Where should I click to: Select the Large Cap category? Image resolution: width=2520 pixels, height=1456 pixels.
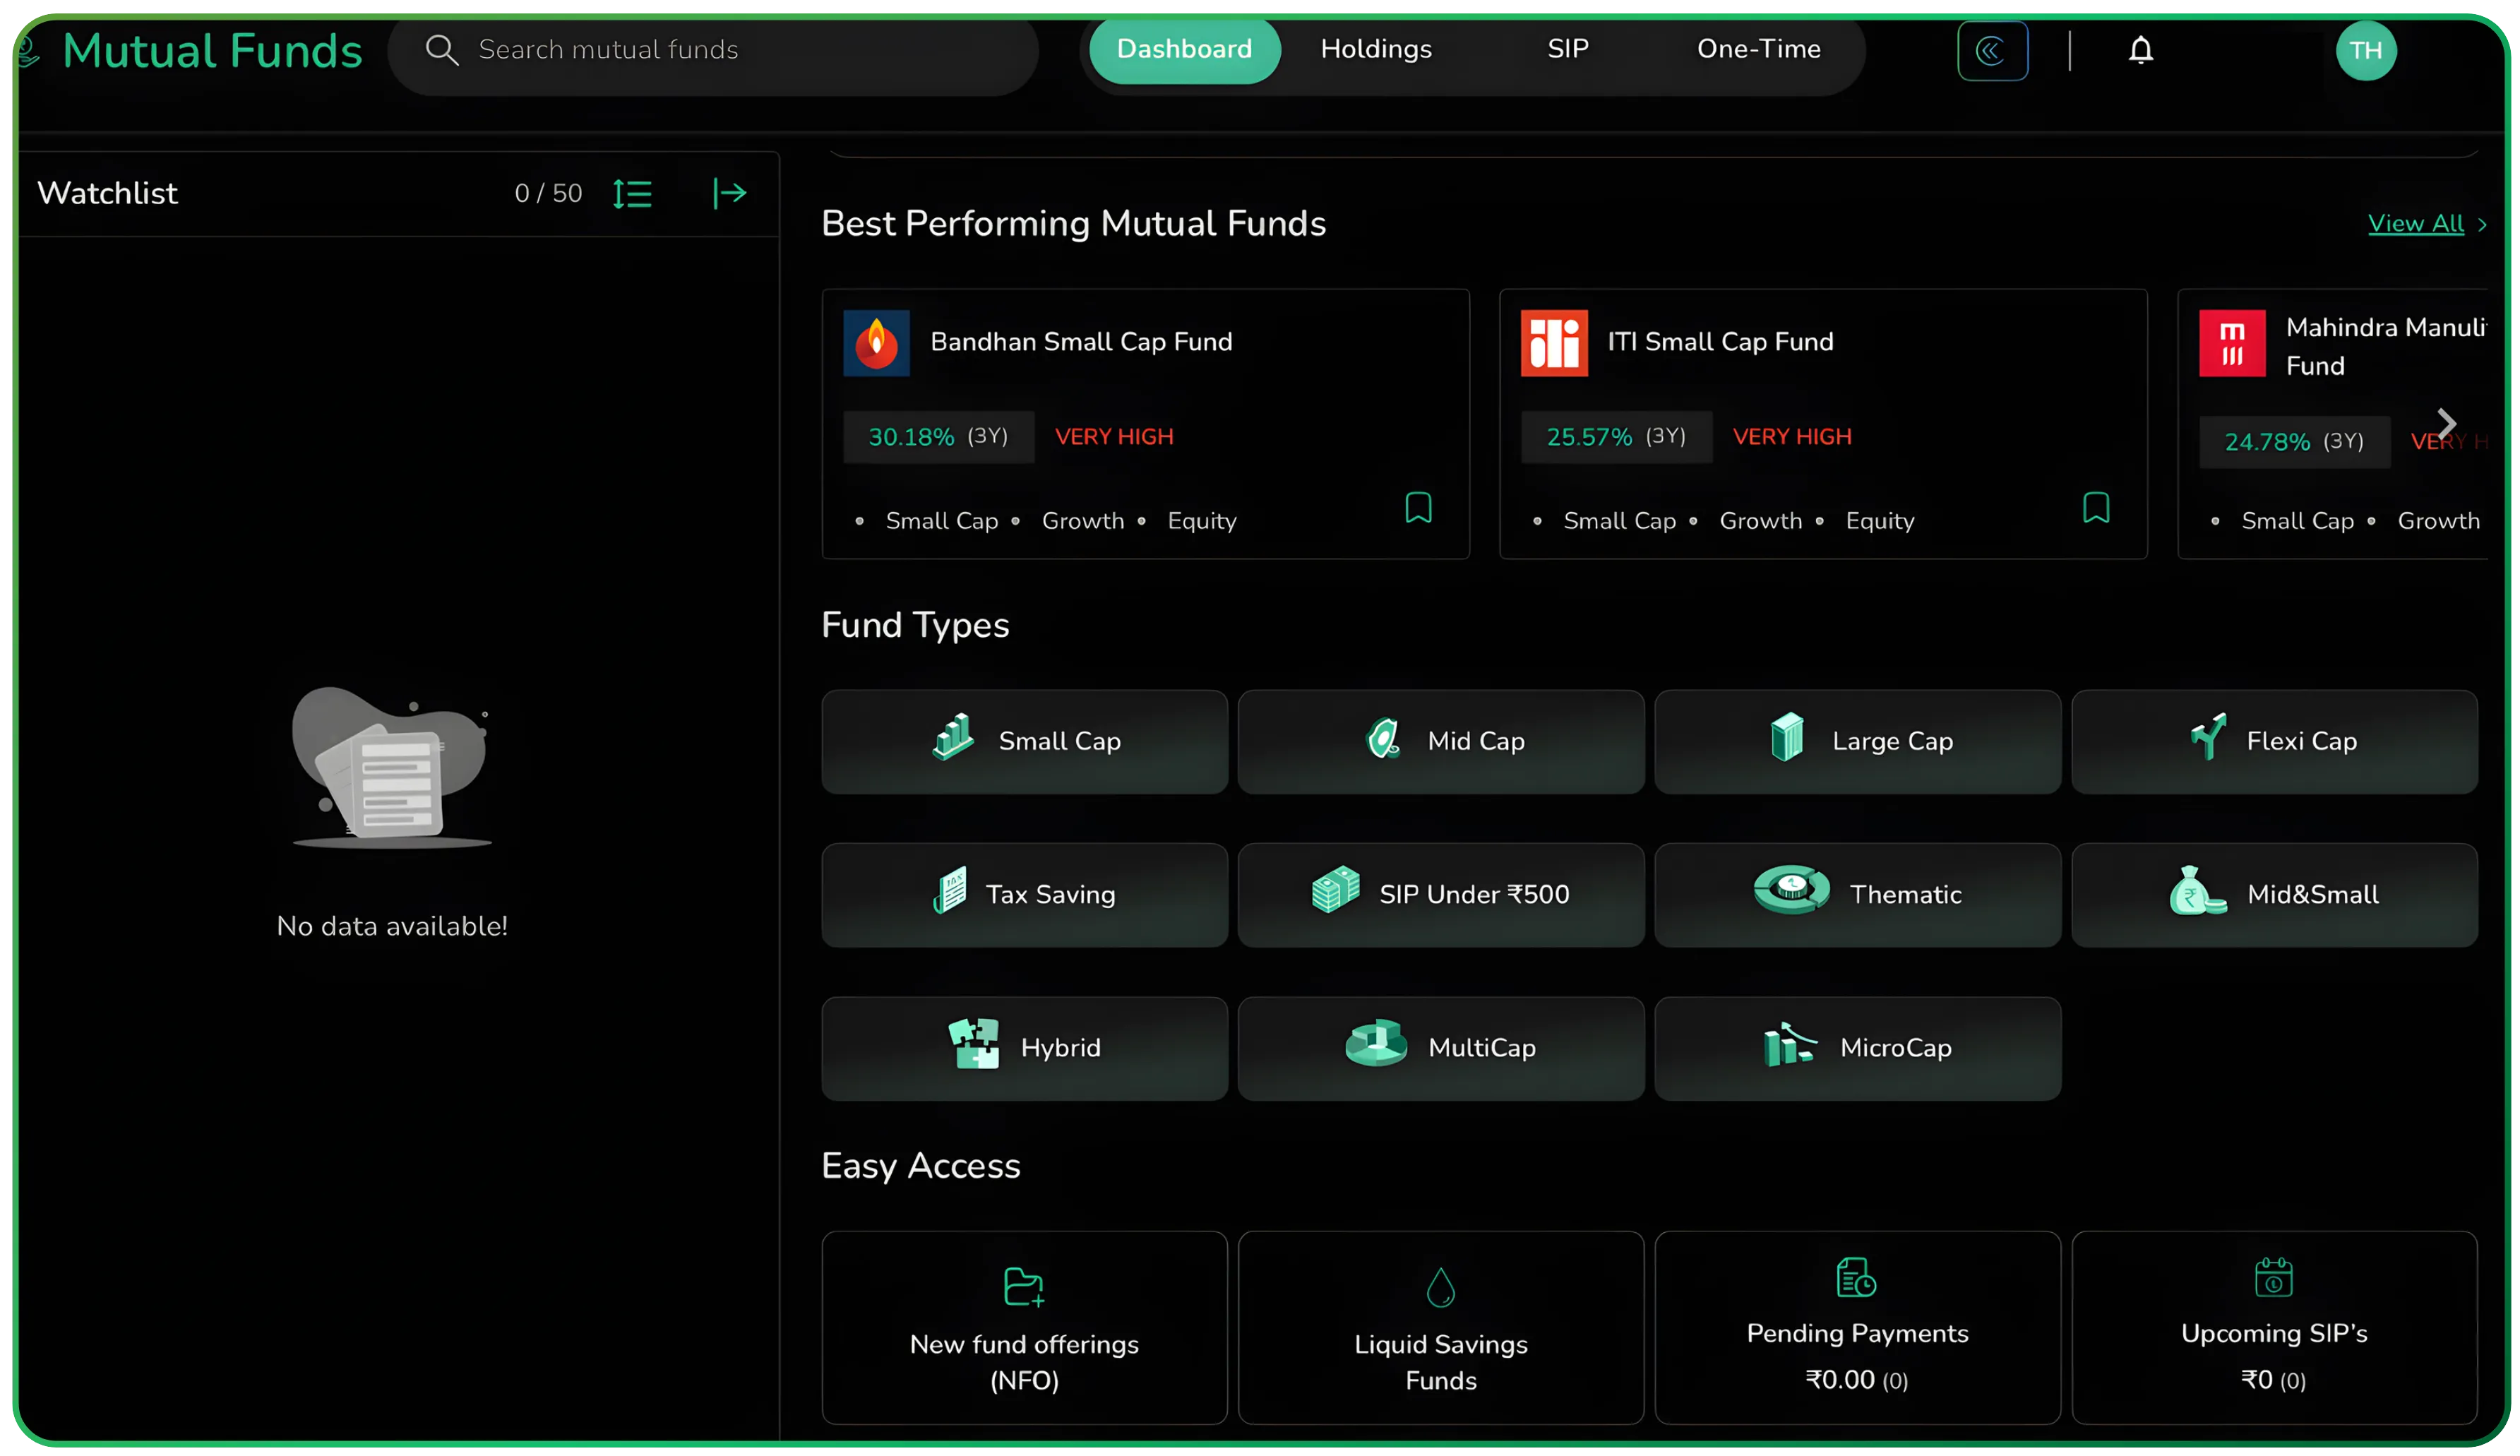point(1857,741)
